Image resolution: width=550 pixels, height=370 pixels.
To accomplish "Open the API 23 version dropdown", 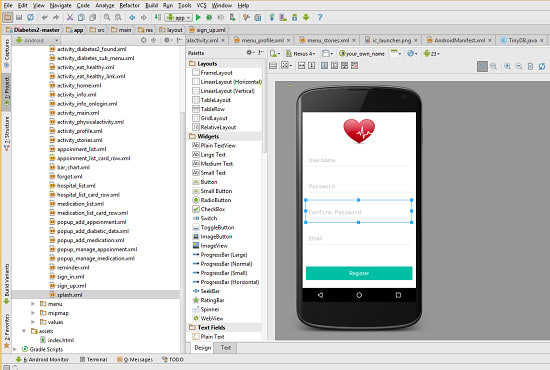I will 431,54.
